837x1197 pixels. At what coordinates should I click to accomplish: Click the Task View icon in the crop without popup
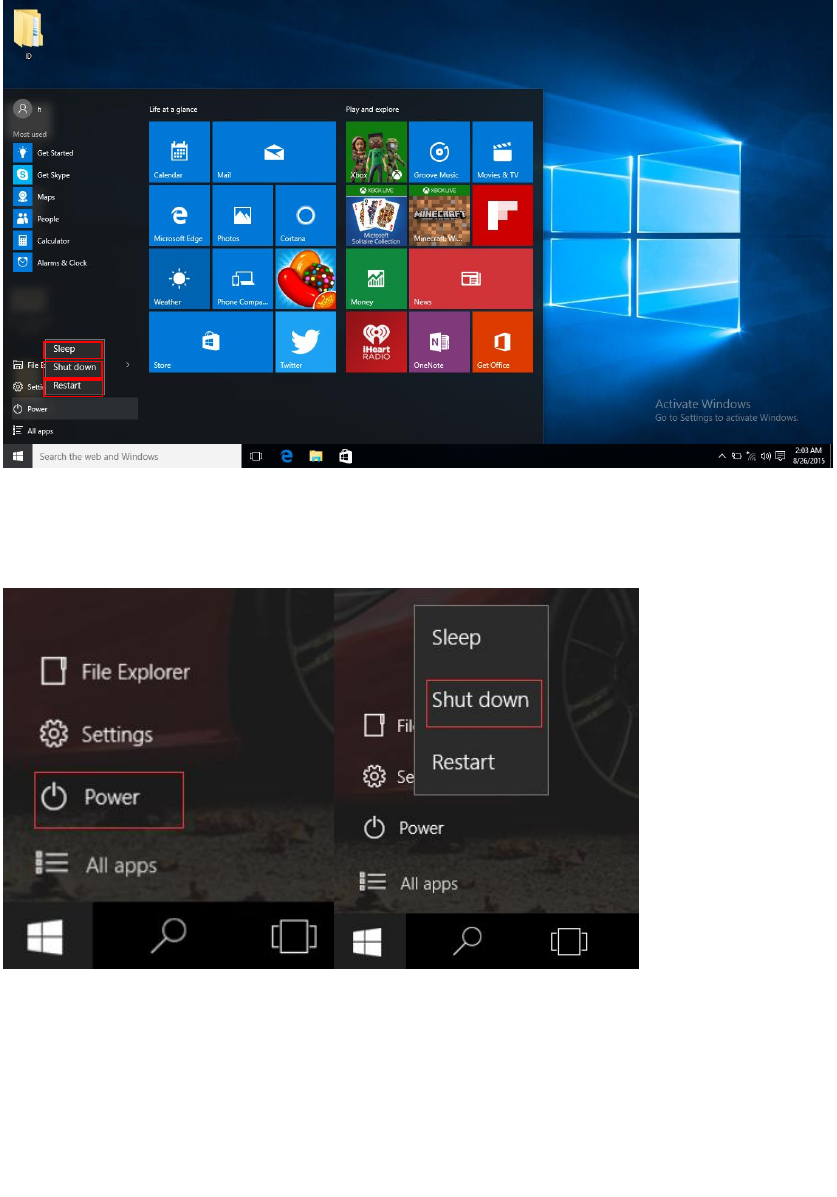[x=294, y=937]
